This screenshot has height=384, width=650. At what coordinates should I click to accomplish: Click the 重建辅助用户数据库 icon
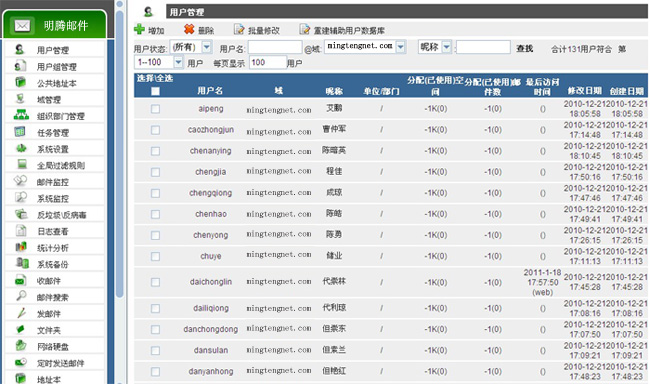[x=305, y=29]
